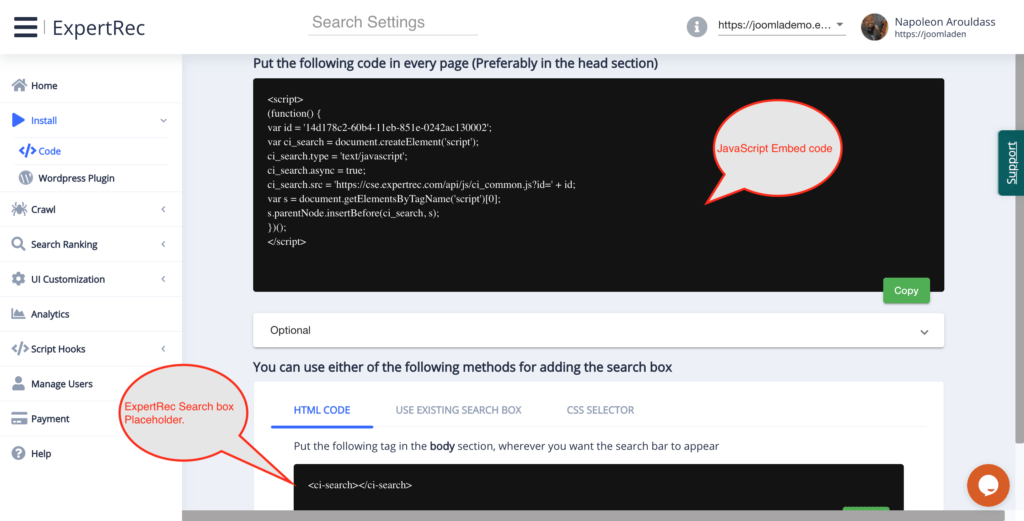1024x521 pixels.
Task: Expand the Optional panel chevron
Action: point(924,332)
